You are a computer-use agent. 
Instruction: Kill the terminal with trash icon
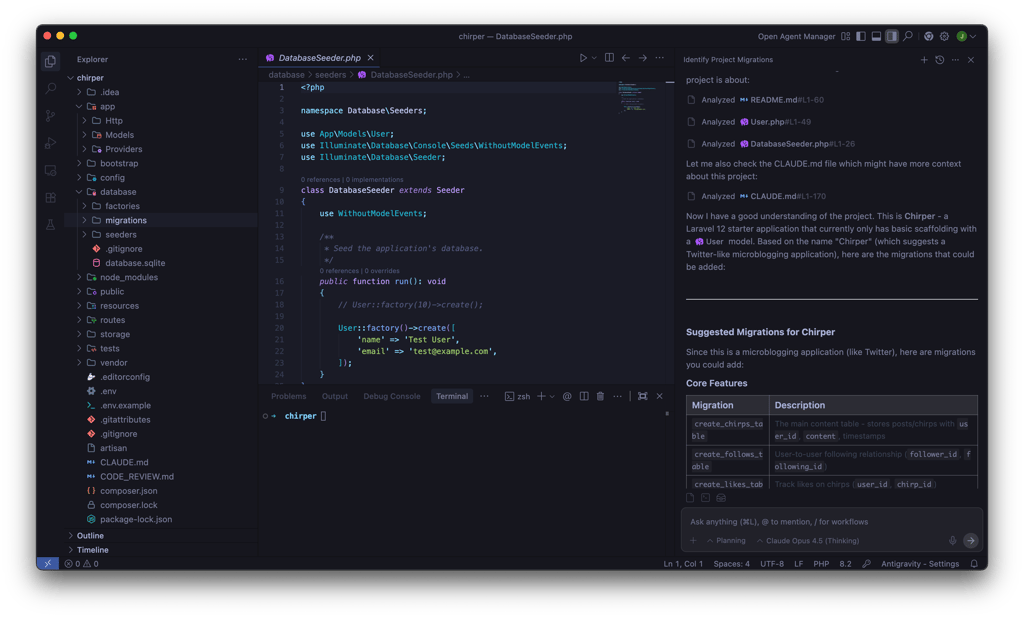[x=600, y=397]
